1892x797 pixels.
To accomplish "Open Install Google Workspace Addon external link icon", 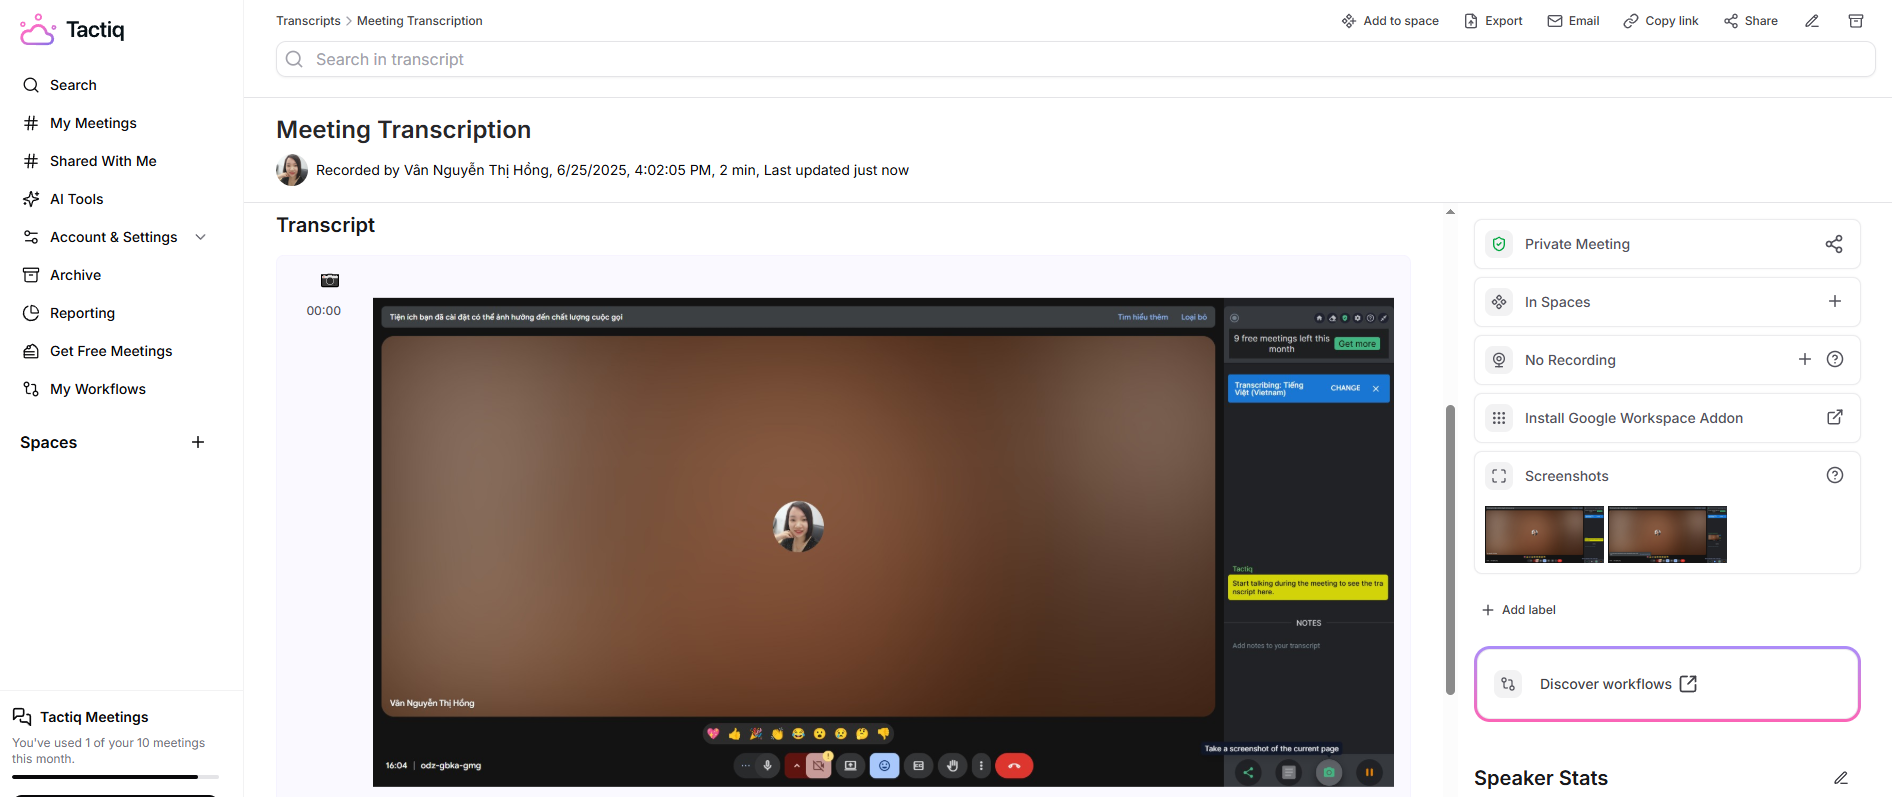I will point(1834,418).
